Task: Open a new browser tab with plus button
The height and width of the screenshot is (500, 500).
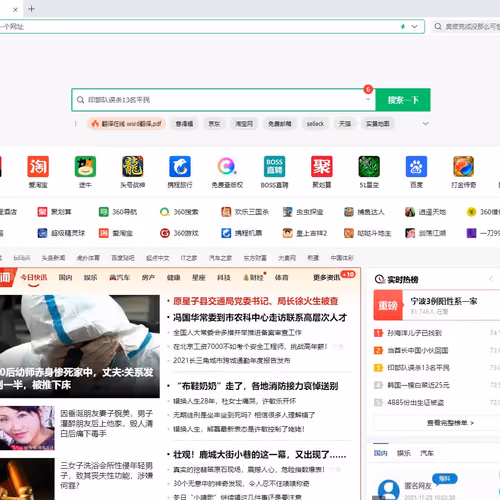Action: tap(31, 9)
